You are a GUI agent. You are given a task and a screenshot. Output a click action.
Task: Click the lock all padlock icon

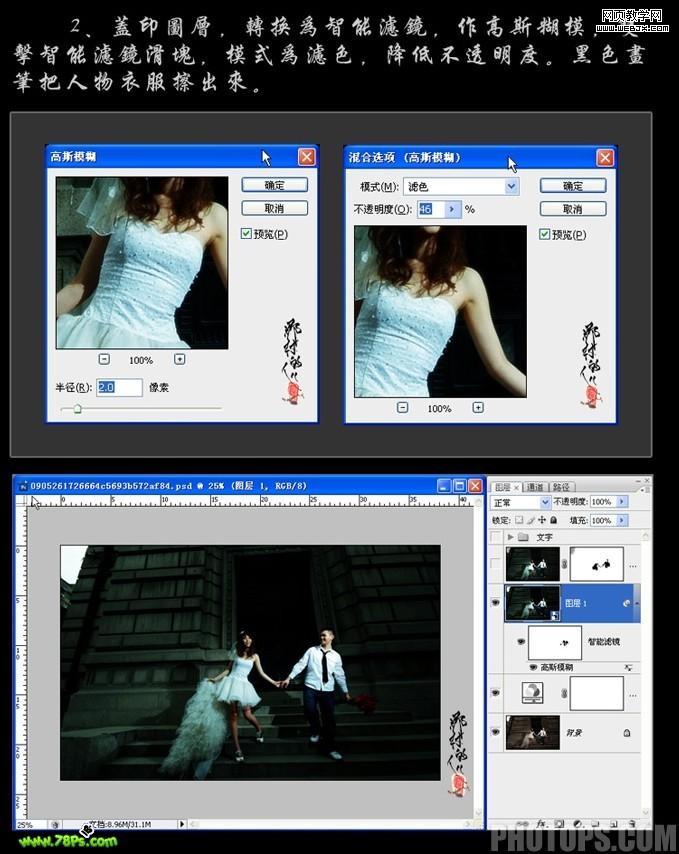pos(553,520)
